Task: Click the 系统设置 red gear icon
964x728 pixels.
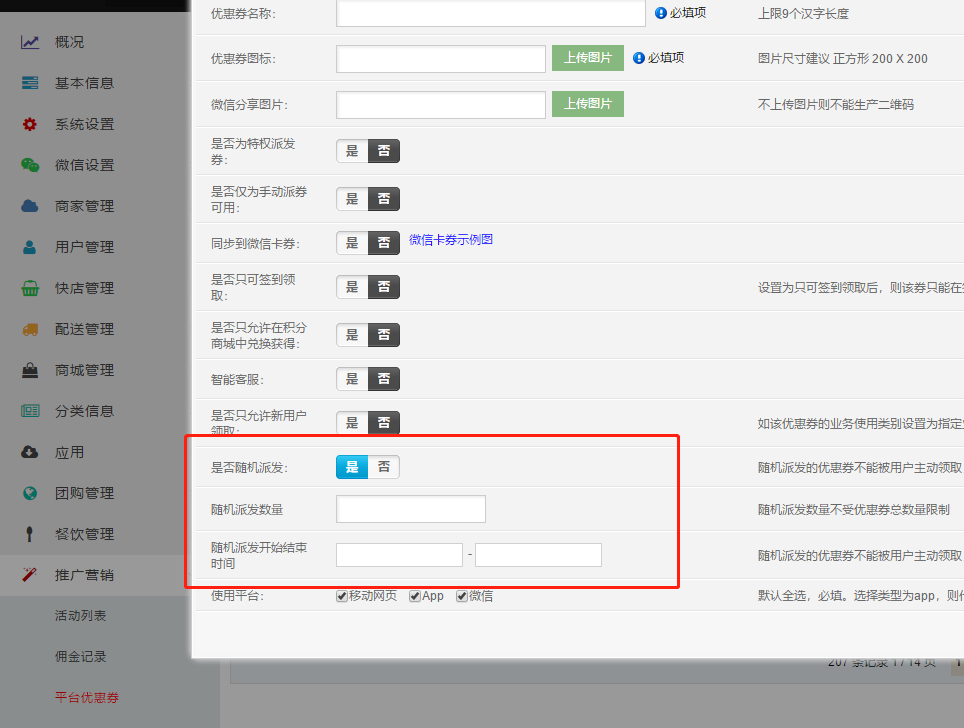Action: click(30, 124)
